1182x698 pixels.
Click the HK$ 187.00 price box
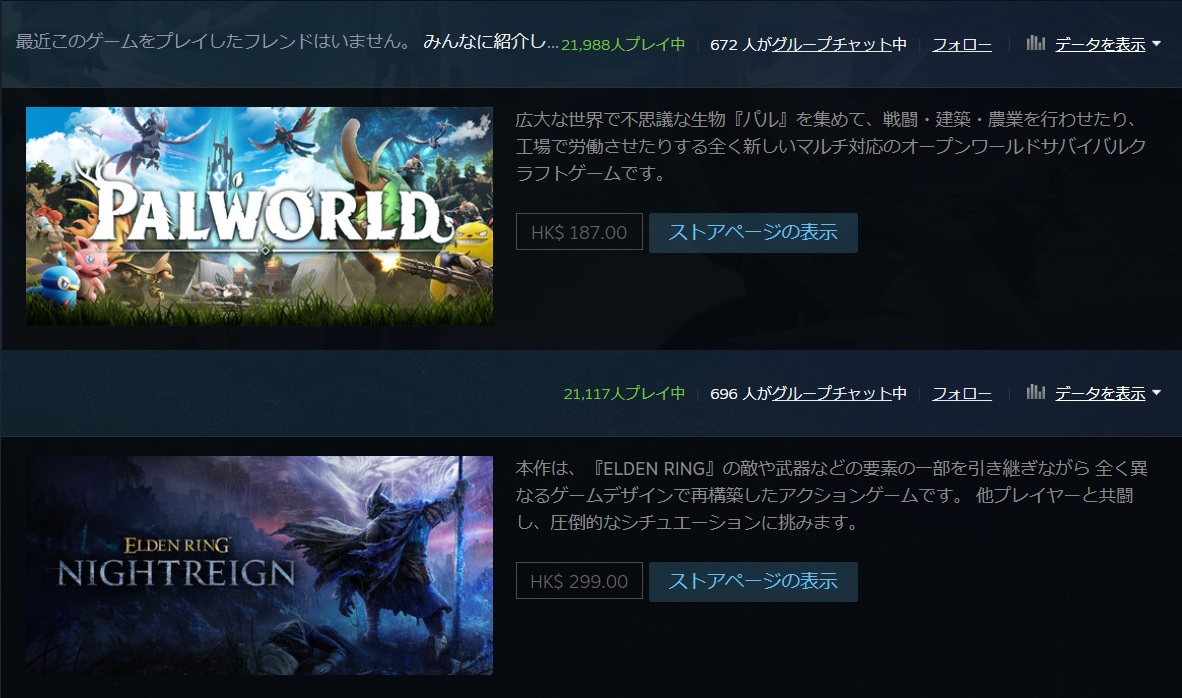579,232
